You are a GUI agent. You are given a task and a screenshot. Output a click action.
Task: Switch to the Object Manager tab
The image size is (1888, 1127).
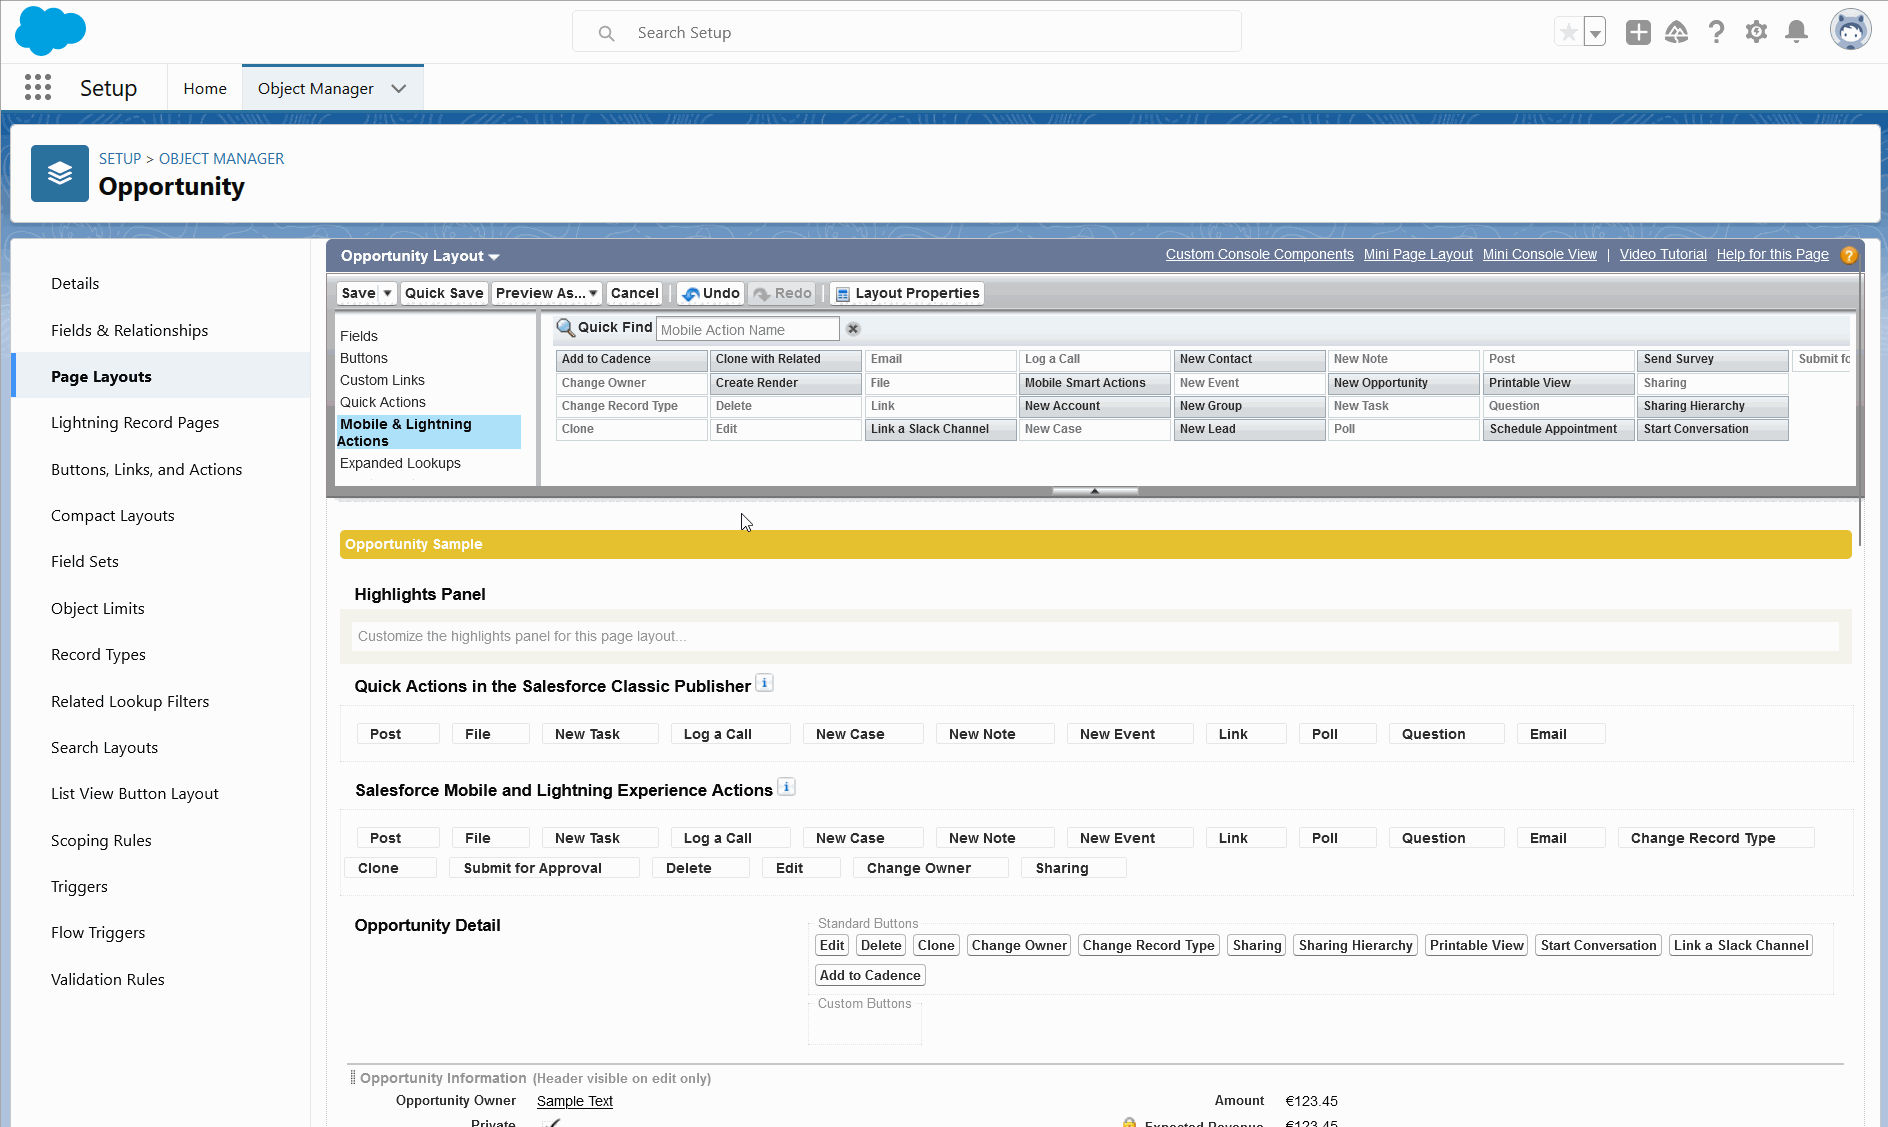pos(316,88)
